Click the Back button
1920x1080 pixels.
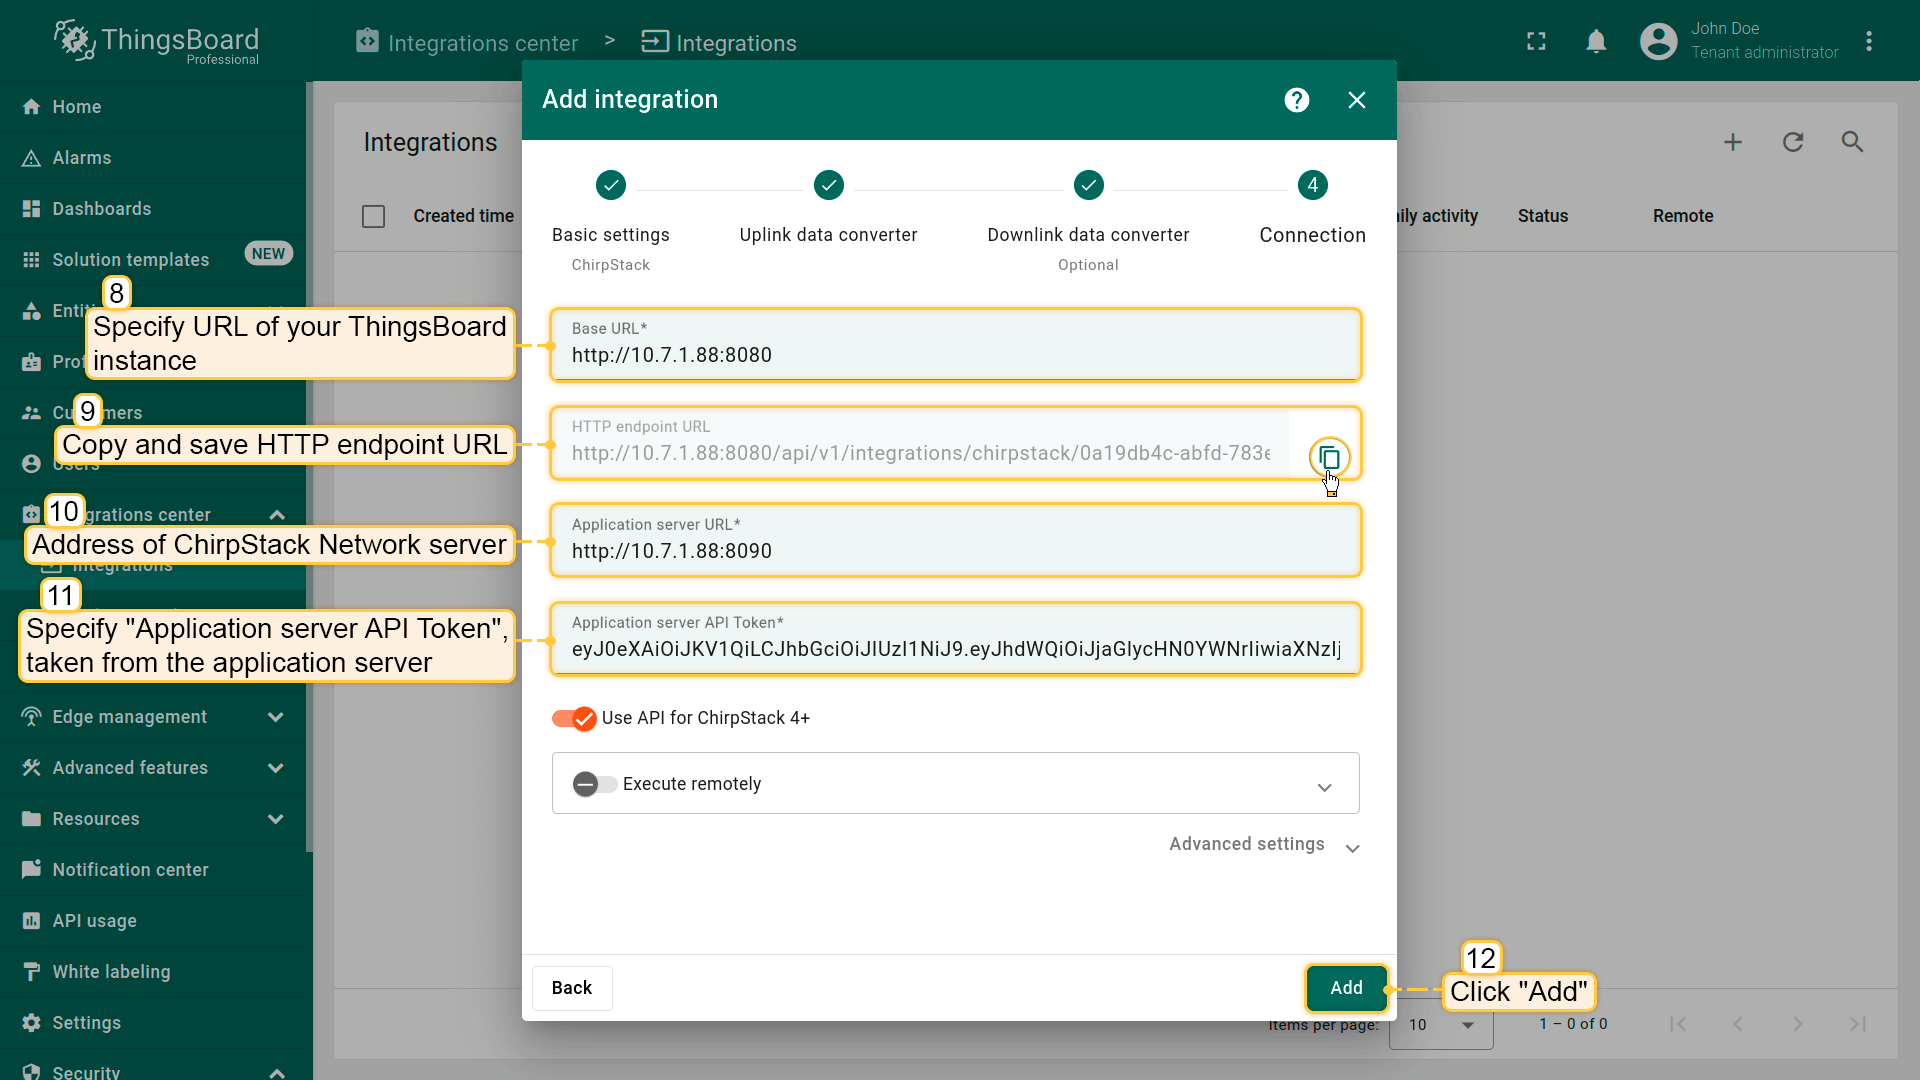point(572,988)
